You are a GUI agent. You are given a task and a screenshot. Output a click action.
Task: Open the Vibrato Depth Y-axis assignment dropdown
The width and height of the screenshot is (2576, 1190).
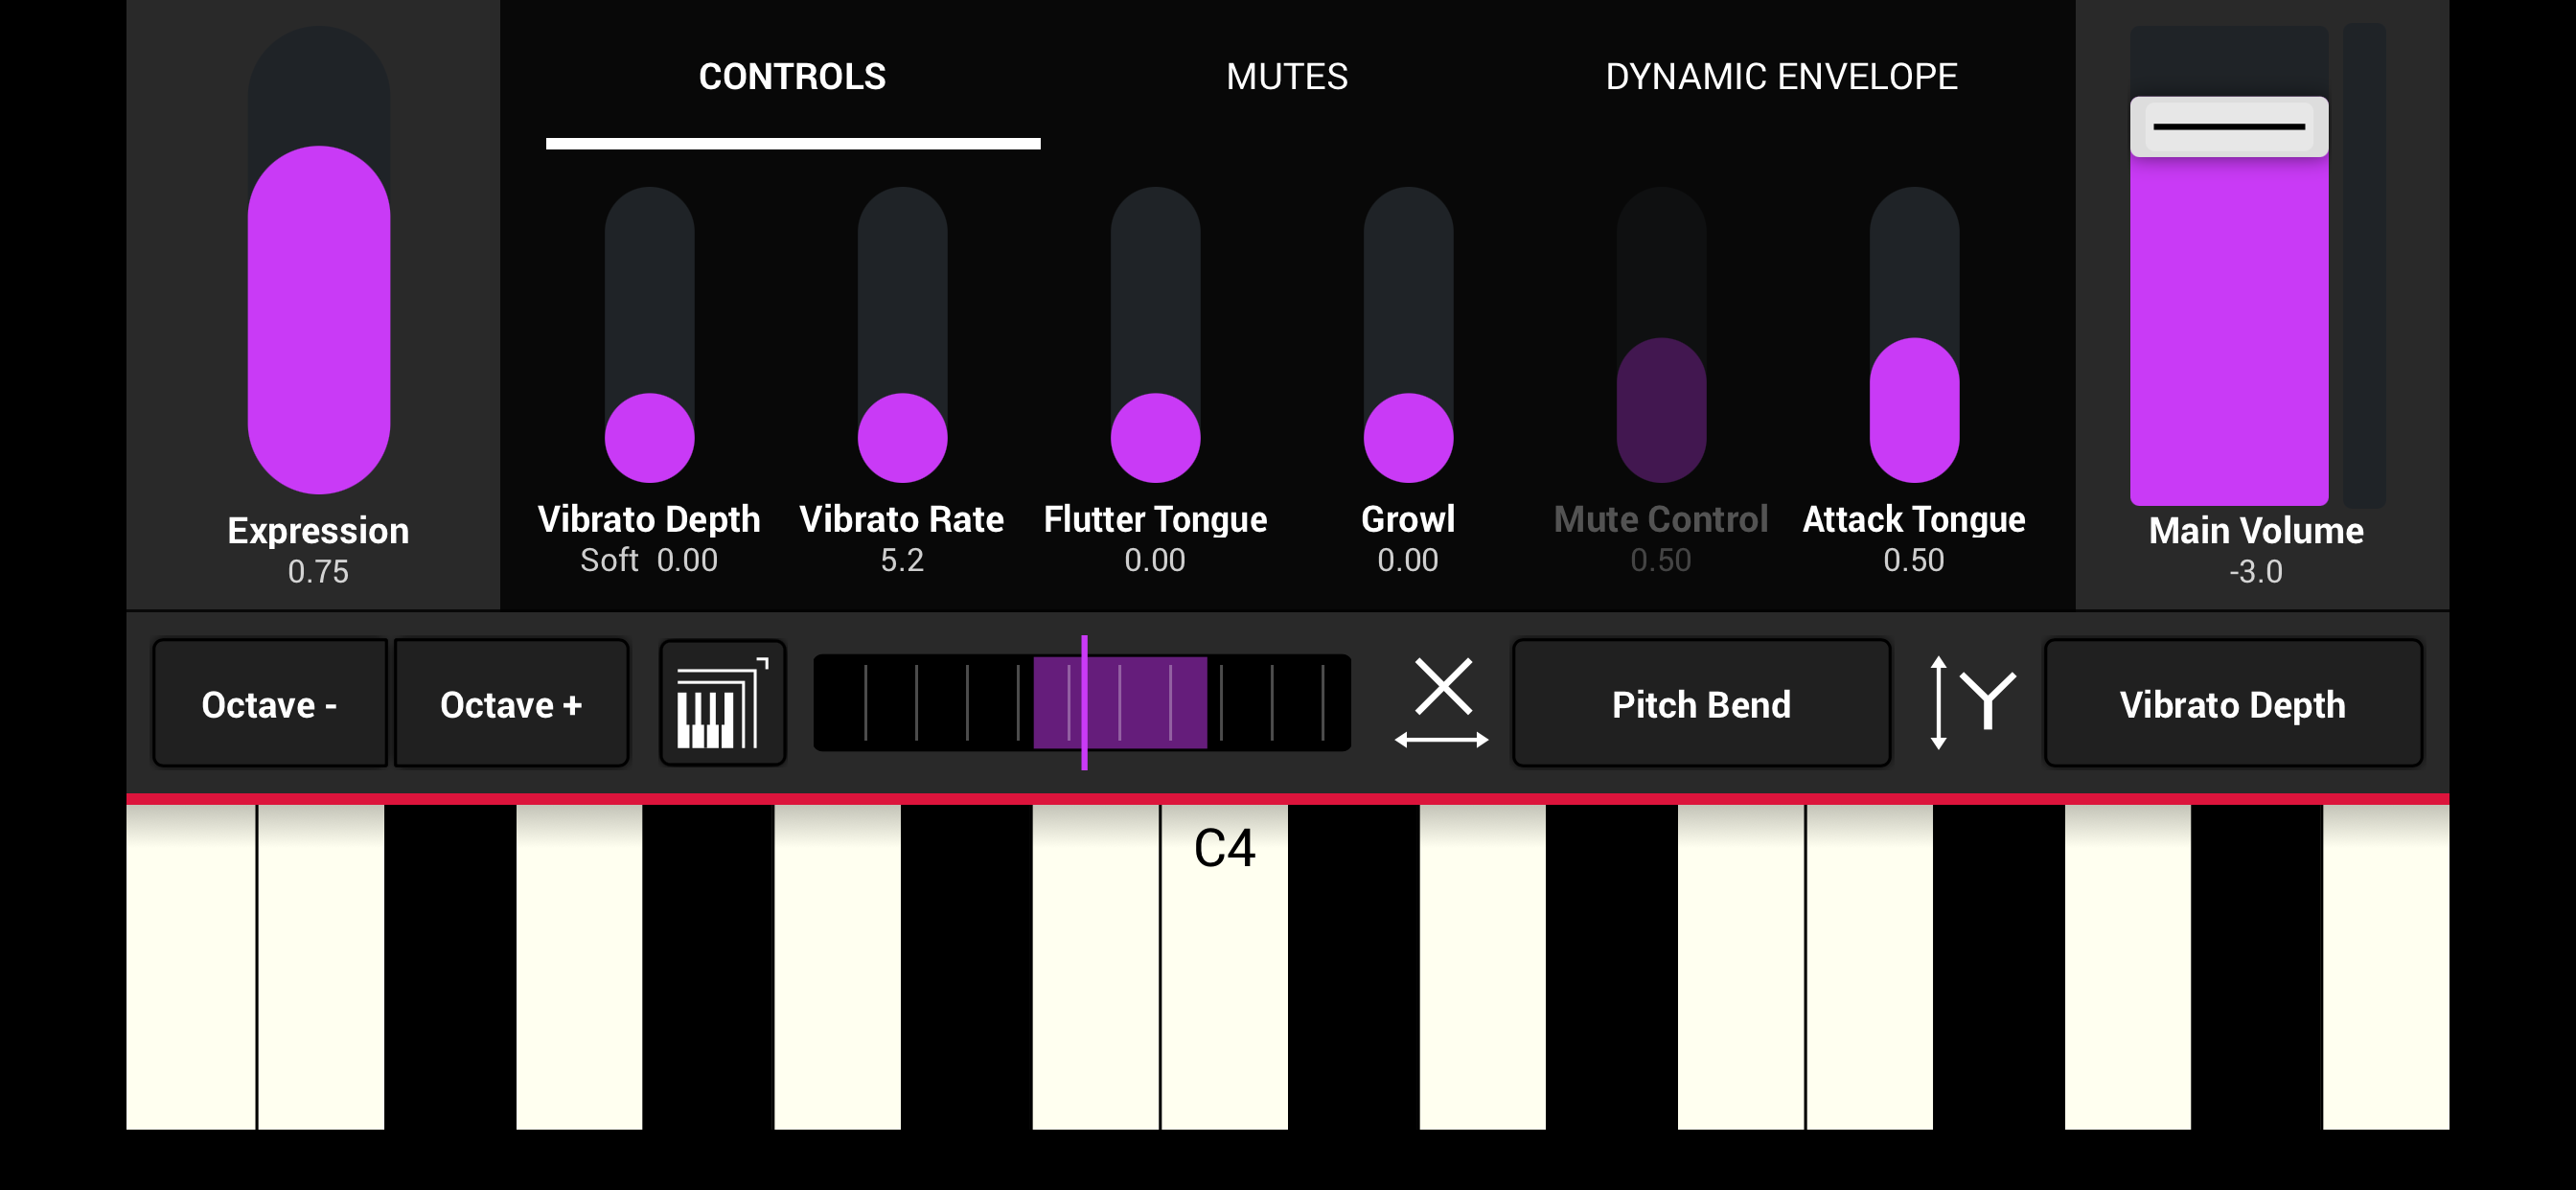pos(2232,704)
